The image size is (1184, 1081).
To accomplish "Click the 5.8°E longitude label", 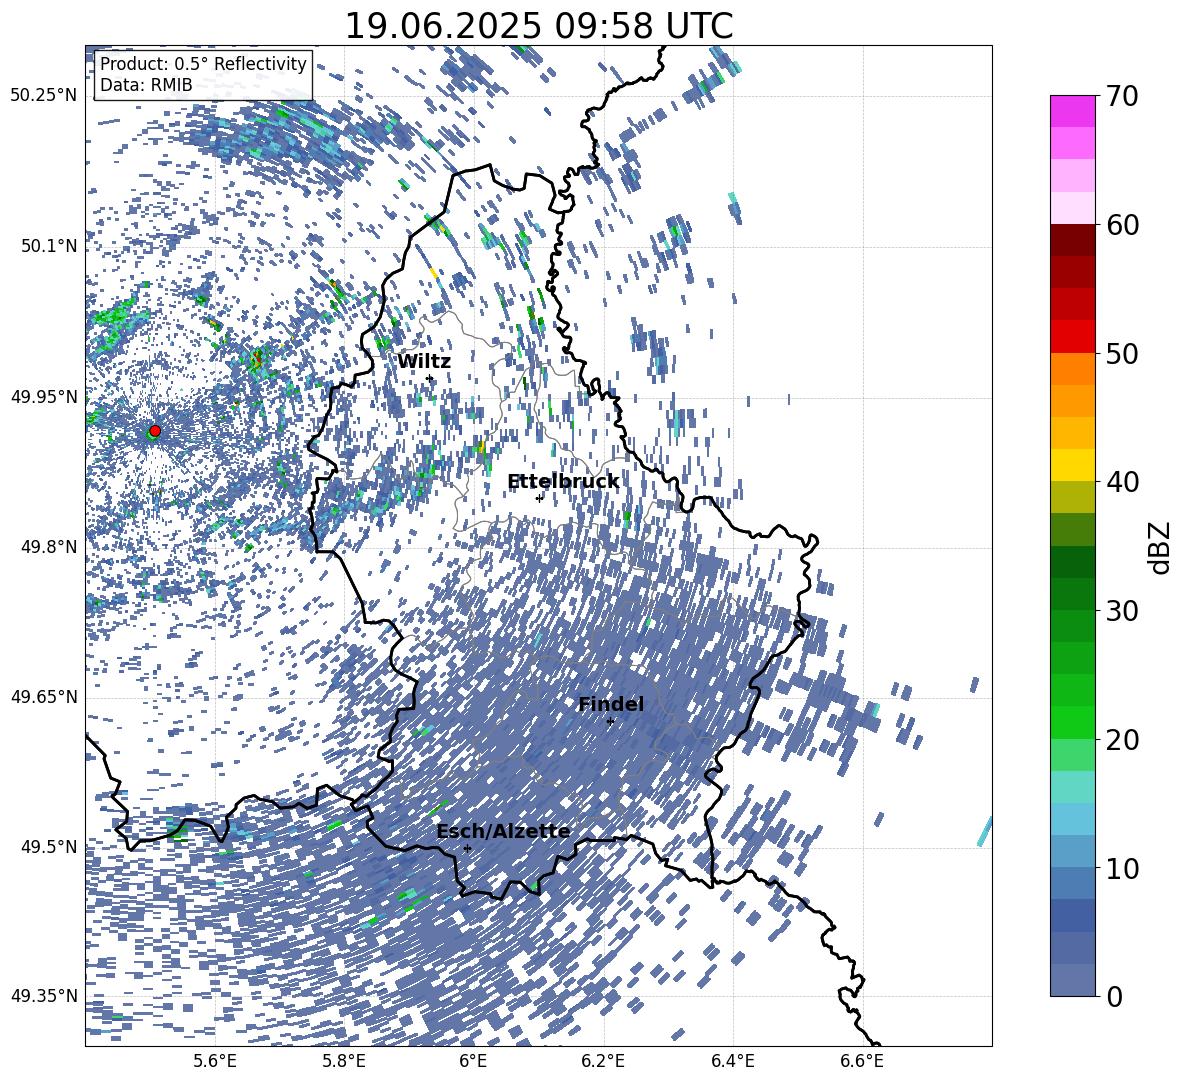I will click(344, 1062).
